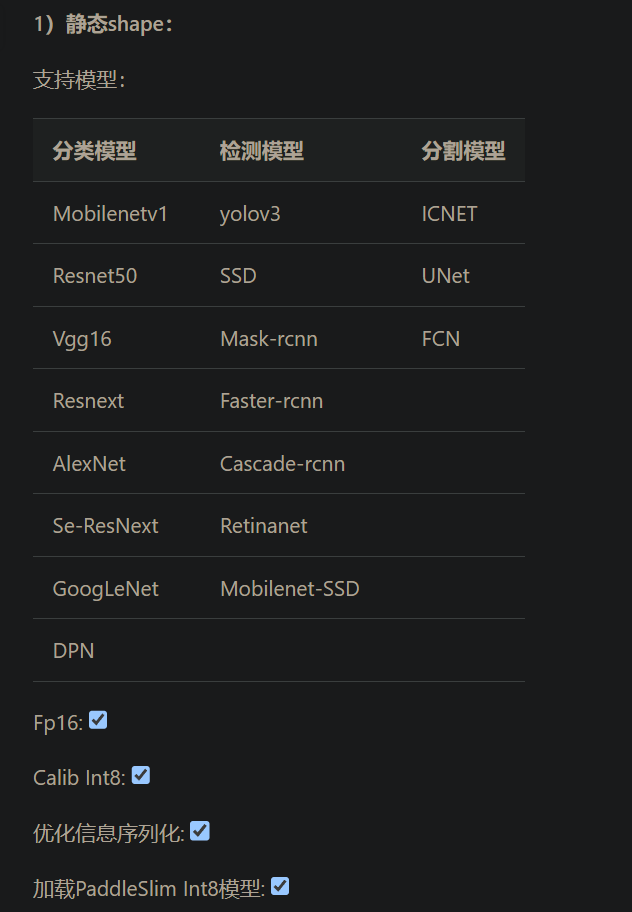Click the Cascade-rcnn entry
This screenshot has height=912, width=632.
[x=283, y=463]
